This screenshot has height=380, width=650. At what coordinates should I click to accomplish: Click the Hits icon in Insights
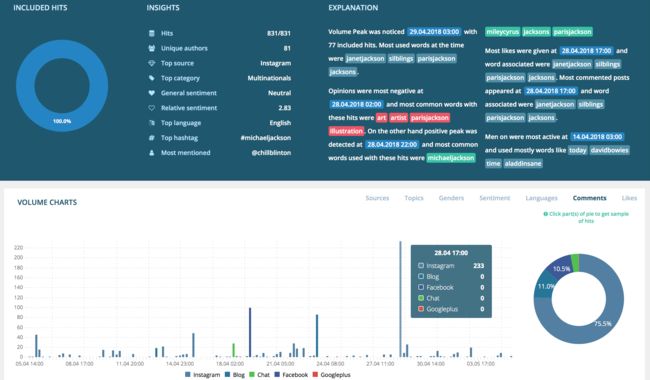[152, 33]
